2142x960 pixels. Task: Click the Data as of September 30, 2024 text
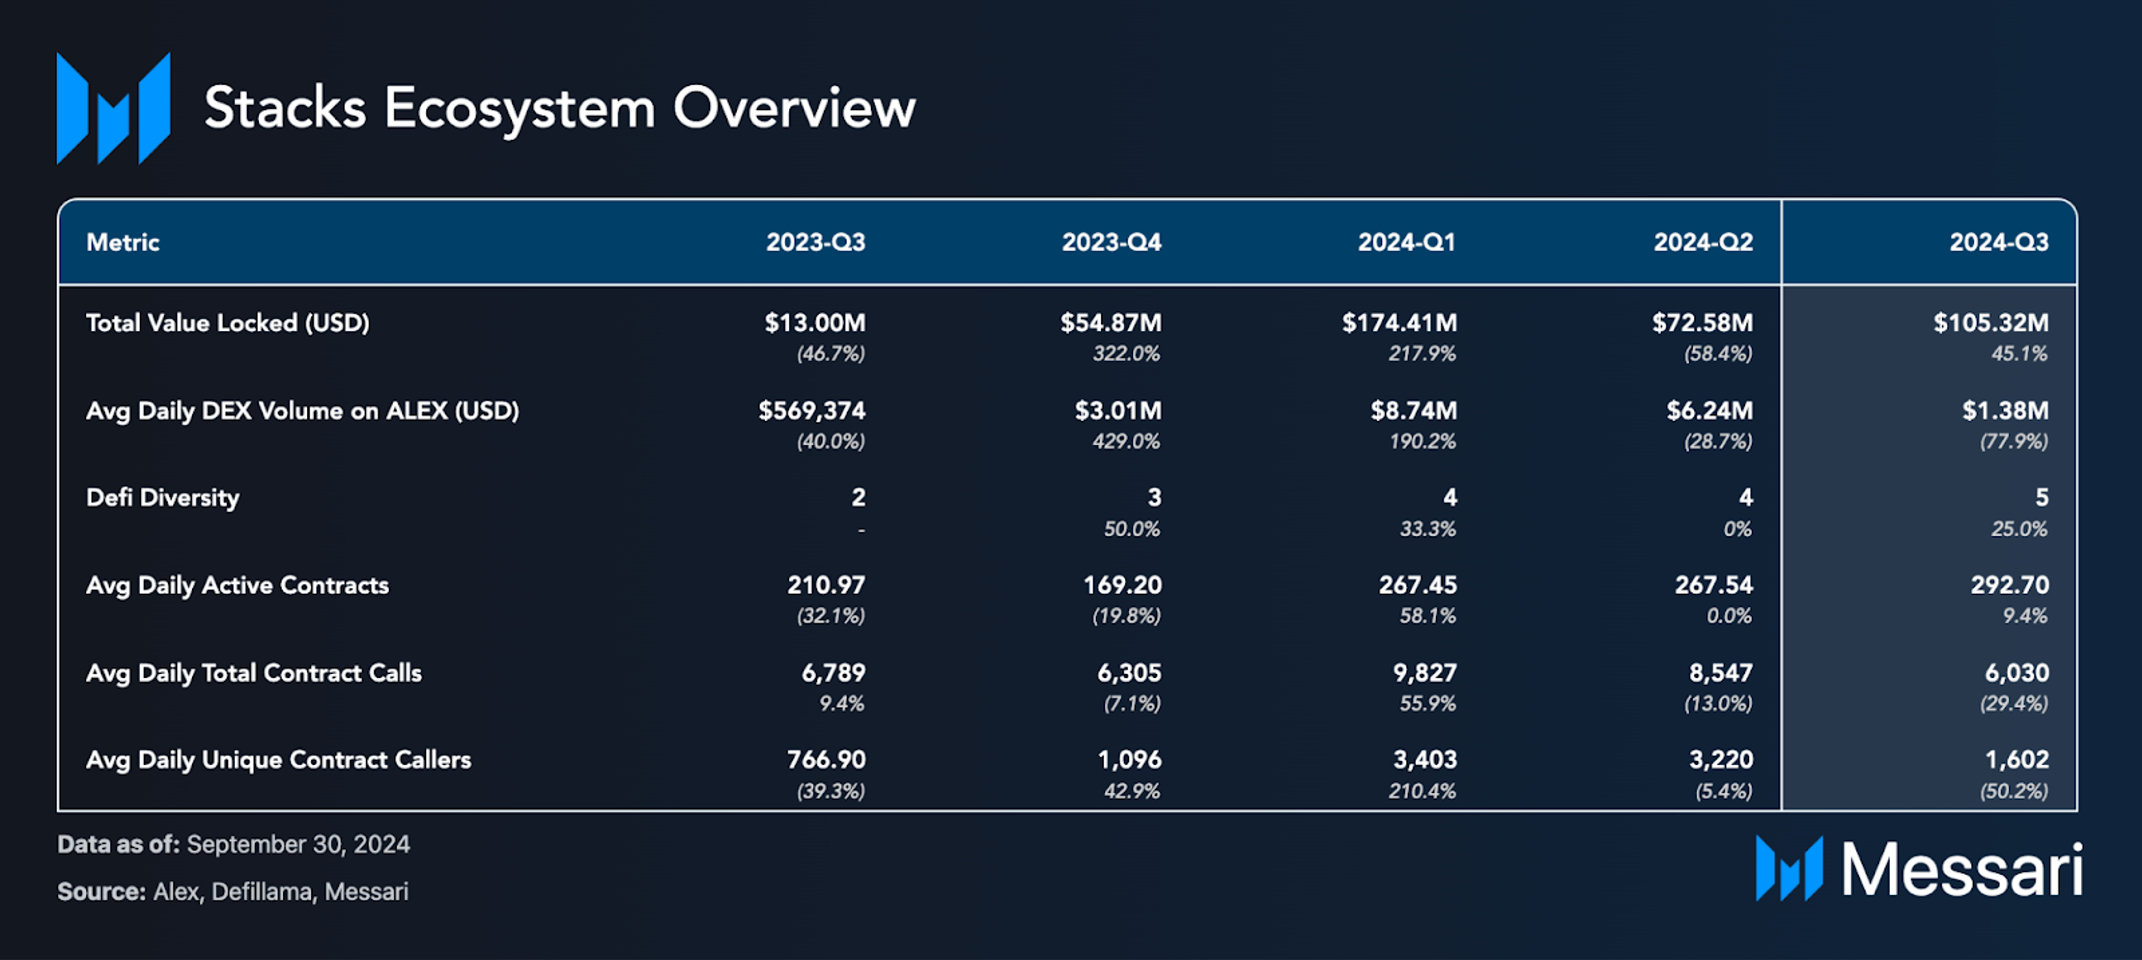coord(234,845)
